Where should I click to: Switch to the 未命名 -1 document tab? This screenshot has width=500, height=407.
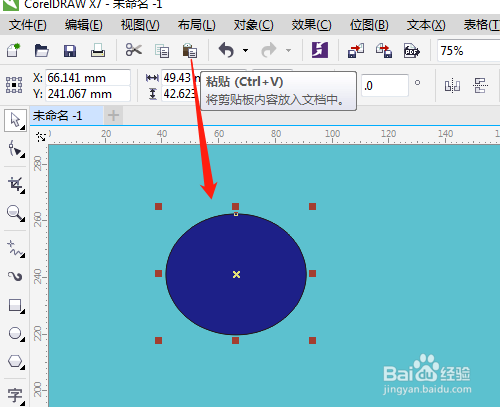point(66,116)
